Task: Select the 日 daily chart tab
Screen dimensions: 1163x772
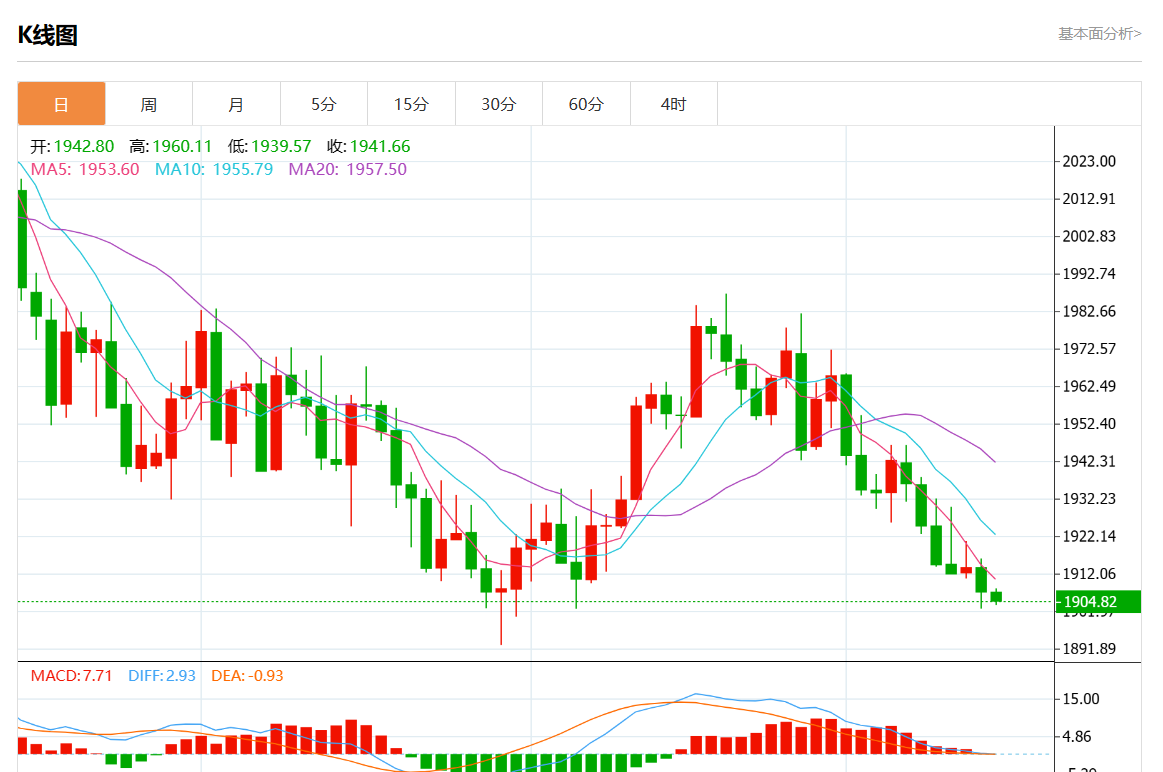Action: pyautogui.click(x=62, y=104)
